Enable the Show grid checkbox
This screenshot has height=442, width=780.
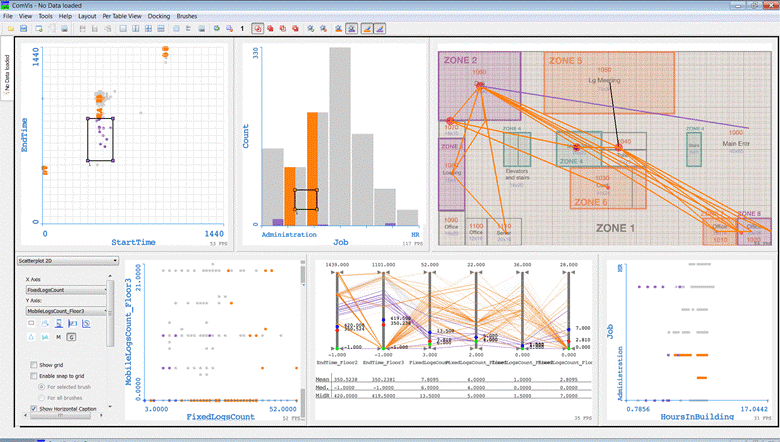tap(34, 365)
